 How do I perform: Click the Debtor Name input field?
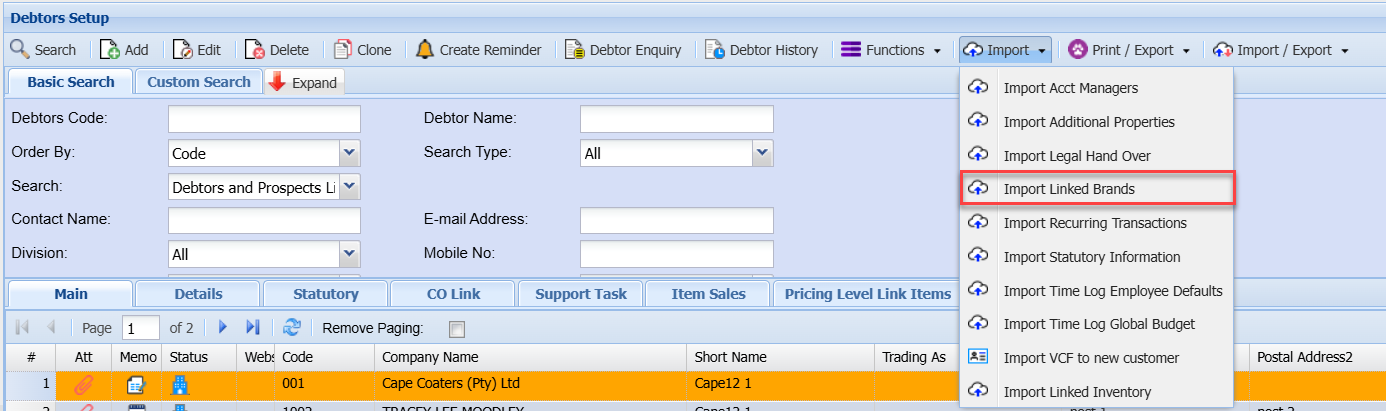[676, 119]
